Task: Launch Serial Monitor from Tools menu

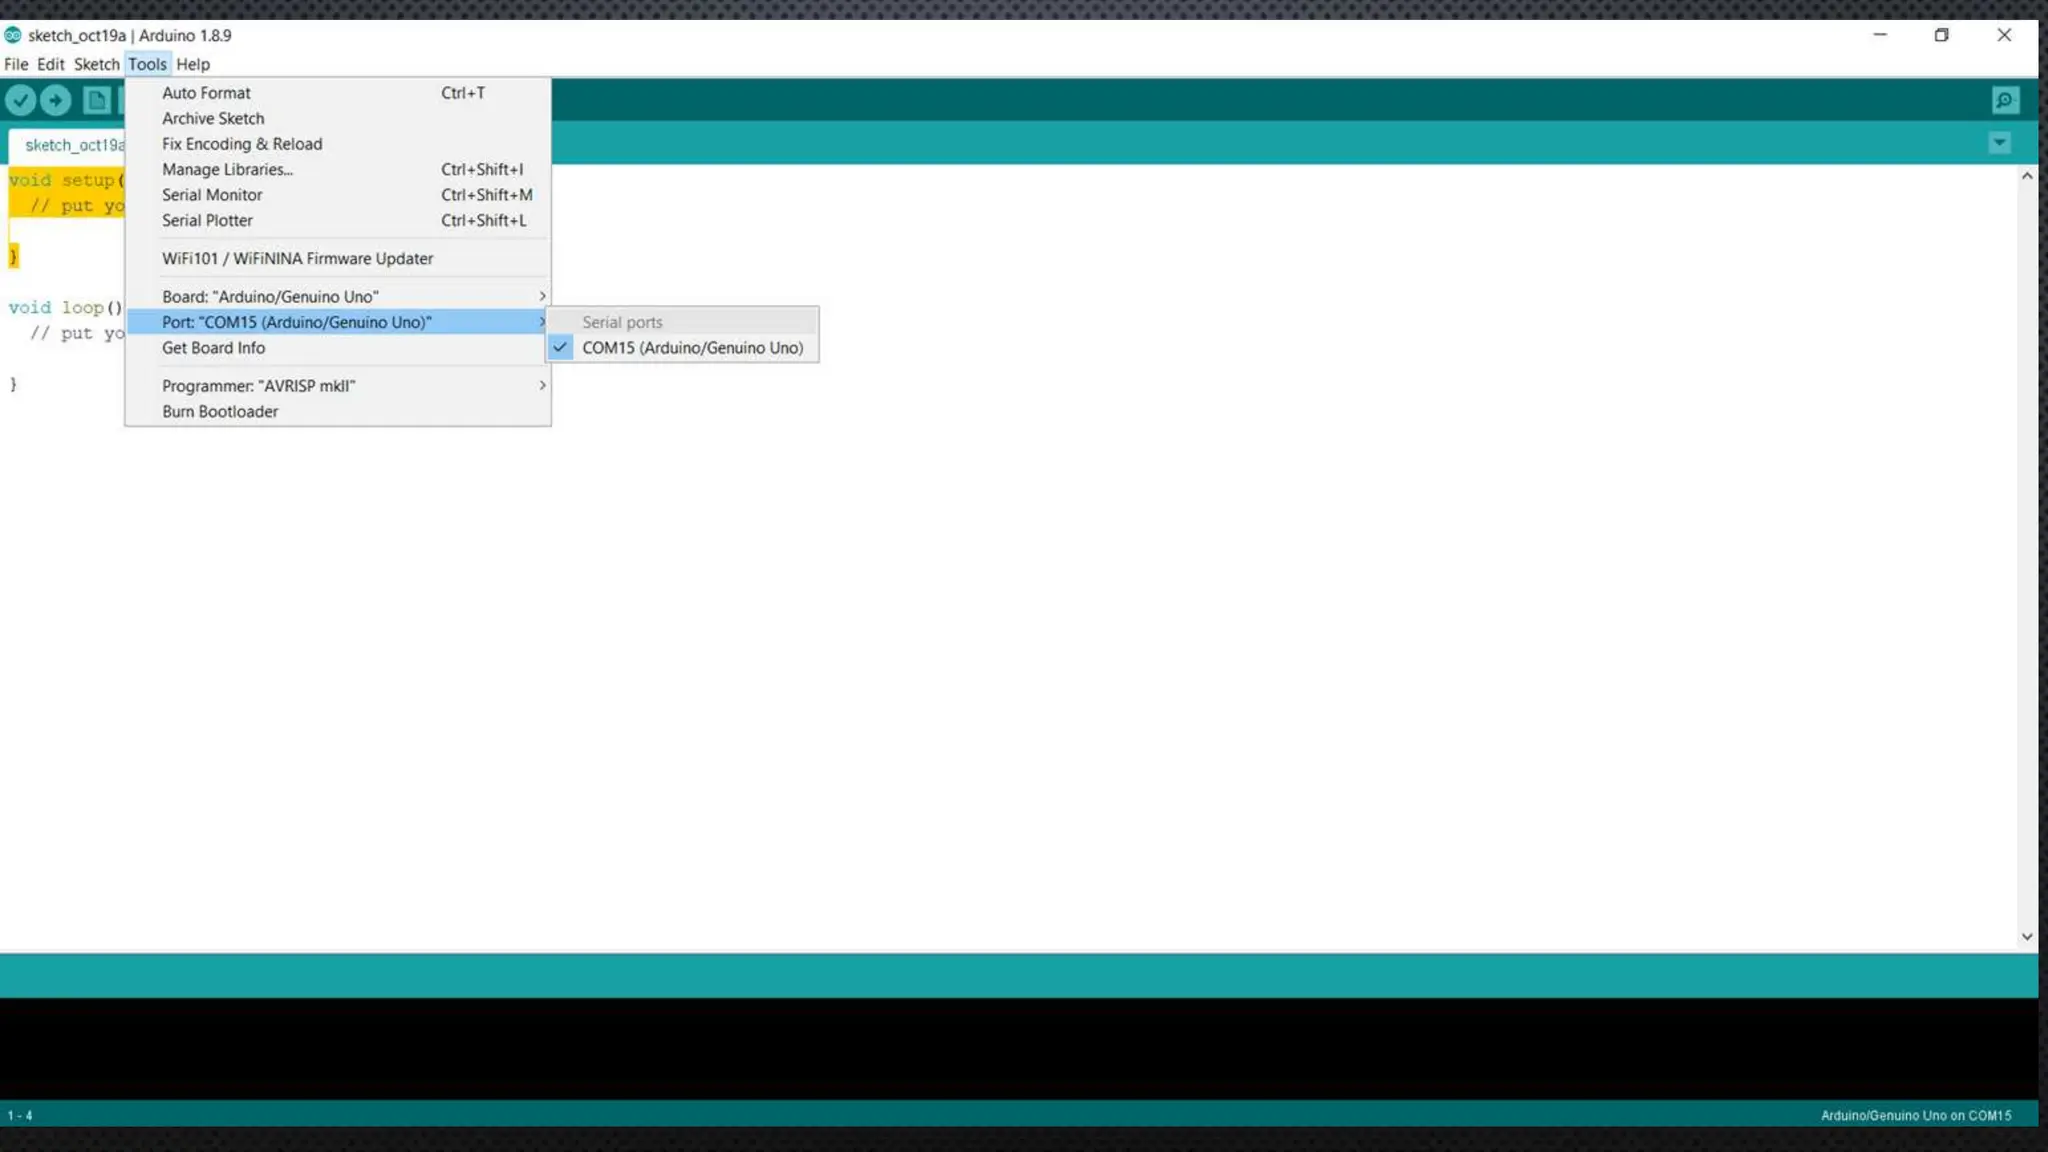Action: [338, 195]
